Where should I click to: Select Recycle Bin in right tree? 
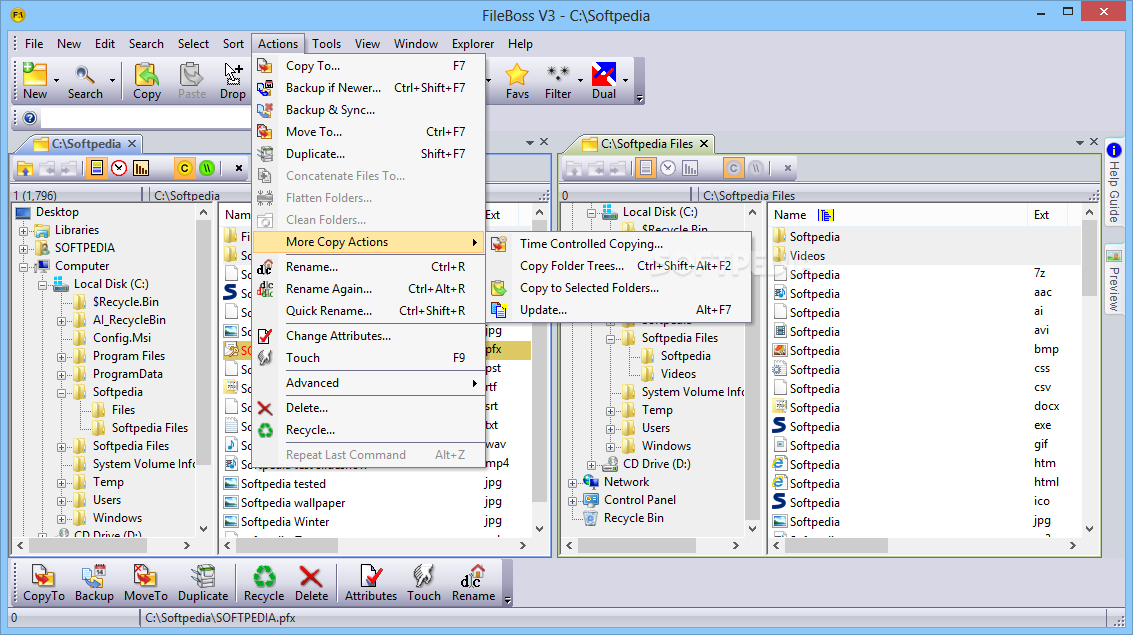pos(634,518)
